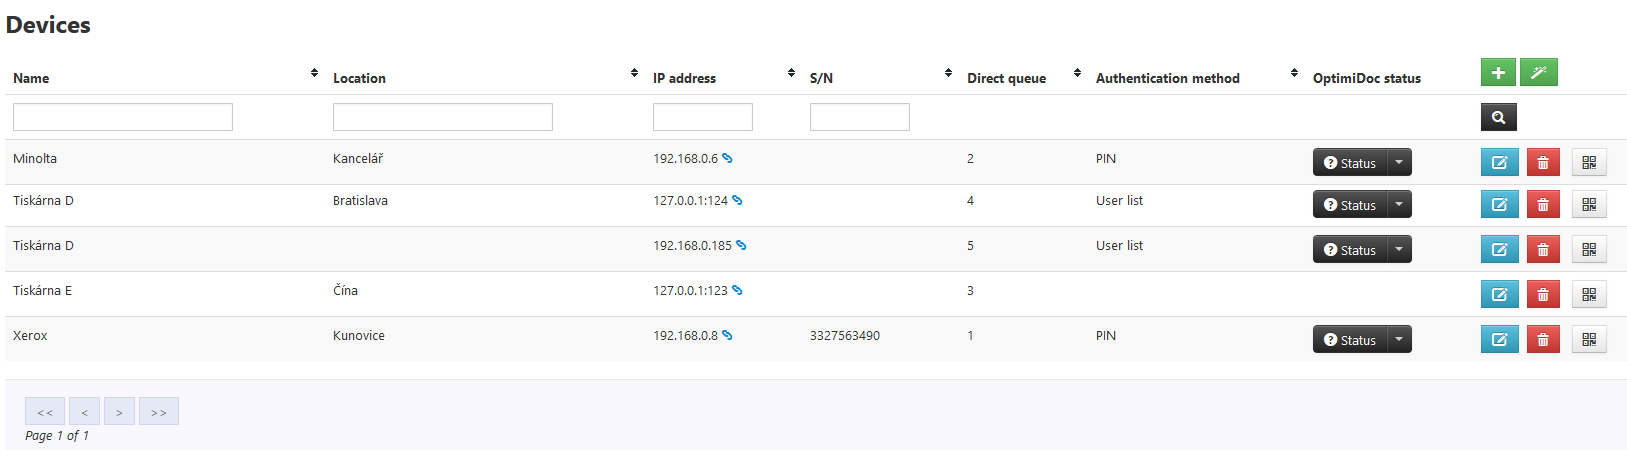Click the green add device plus button
This screenshot has height=450, width=1627.
1497,73
